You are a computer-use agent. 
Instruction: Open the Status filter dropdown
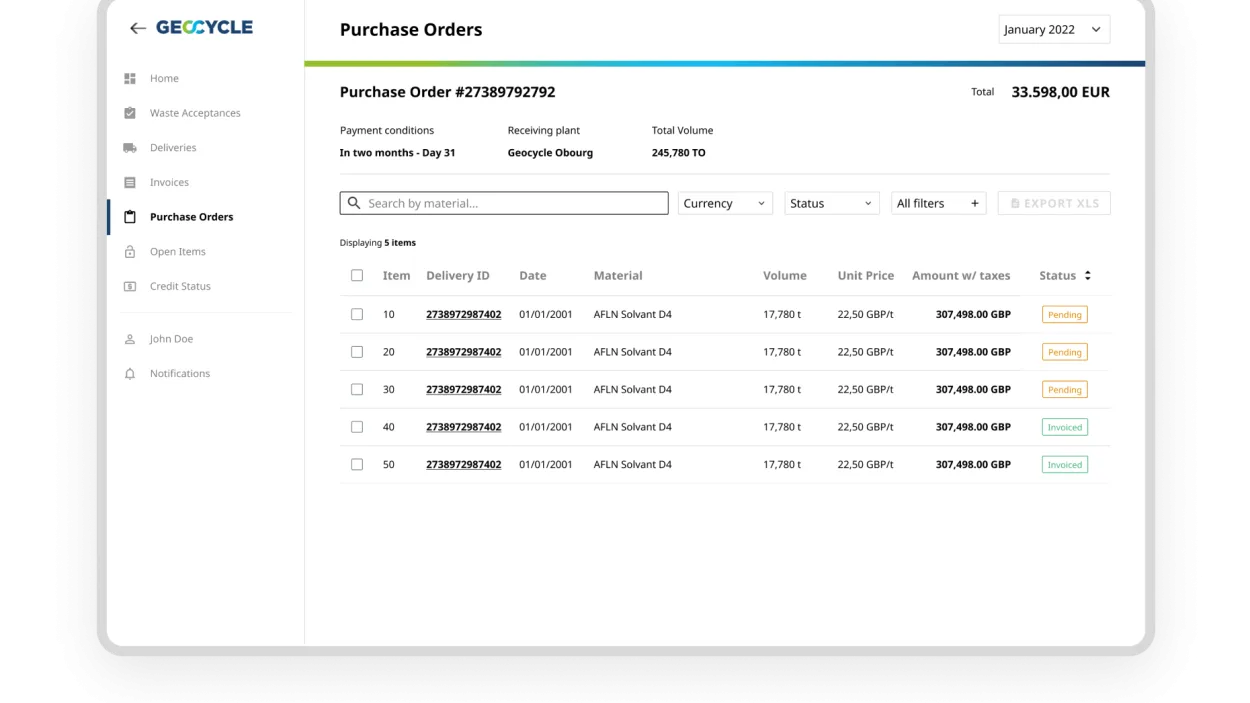[831, 204]
